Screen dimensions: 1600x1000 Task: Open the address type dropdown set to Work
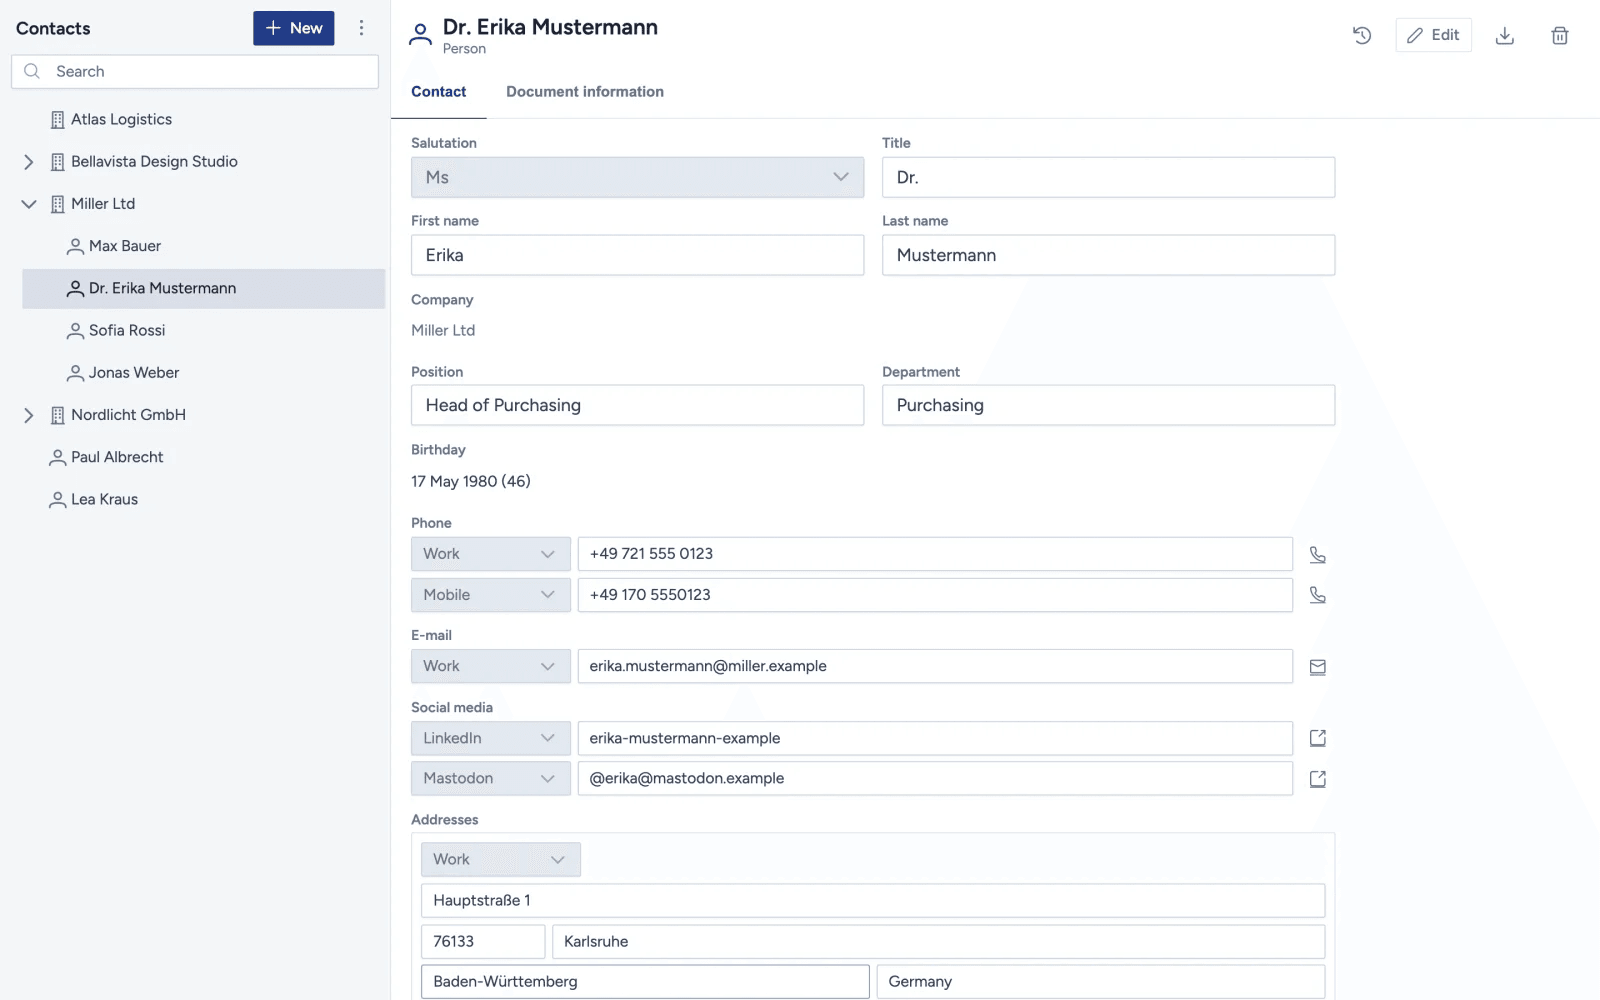pos(500,860)
